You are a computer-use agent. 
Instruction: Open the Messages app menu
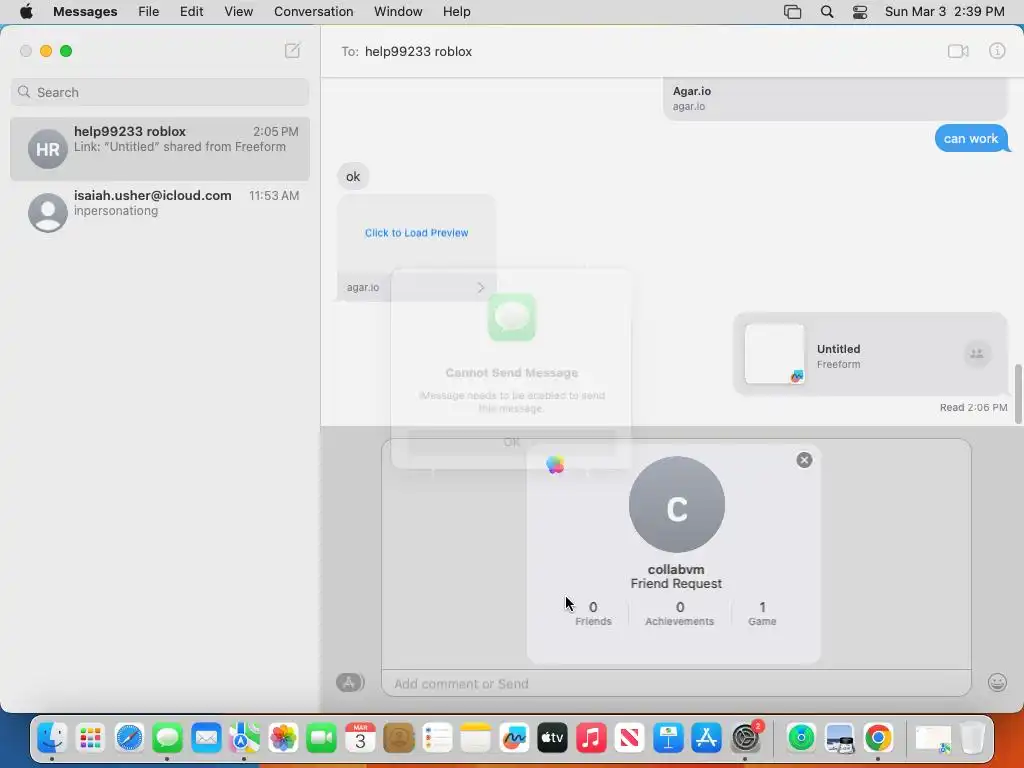(x=85, y=12)
